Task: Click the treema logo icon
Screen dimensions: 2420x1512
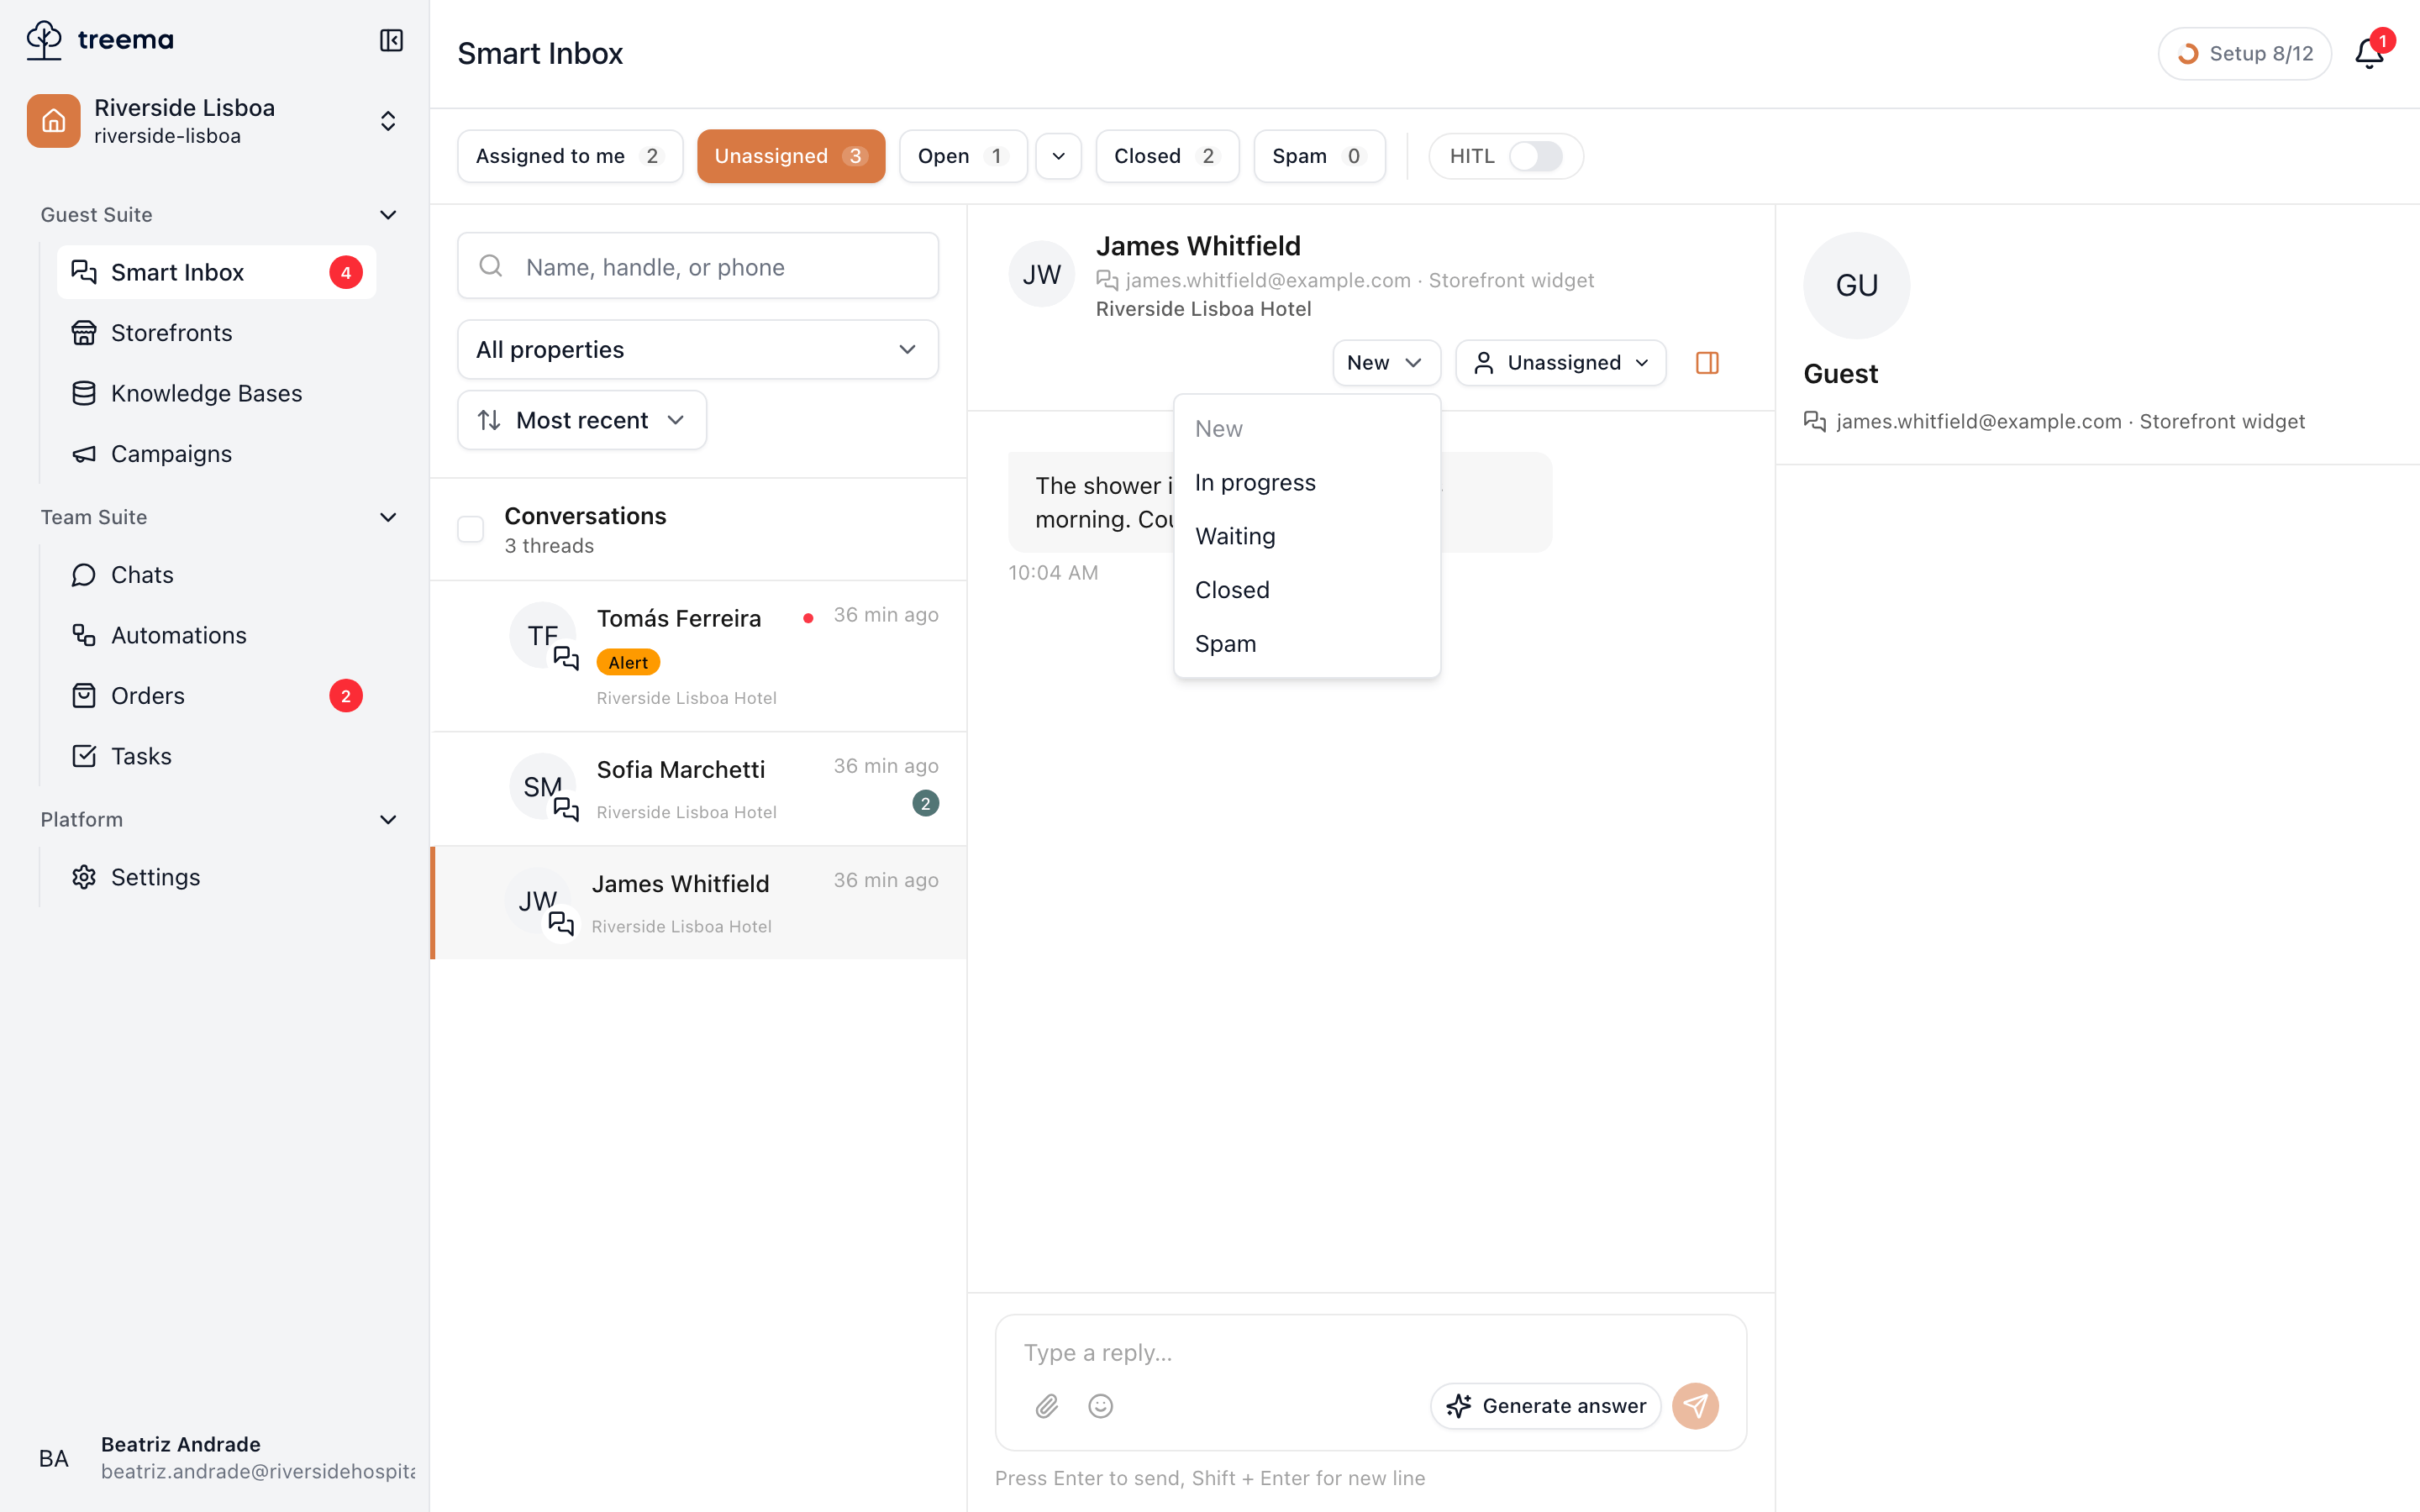Action: point(44,40)
